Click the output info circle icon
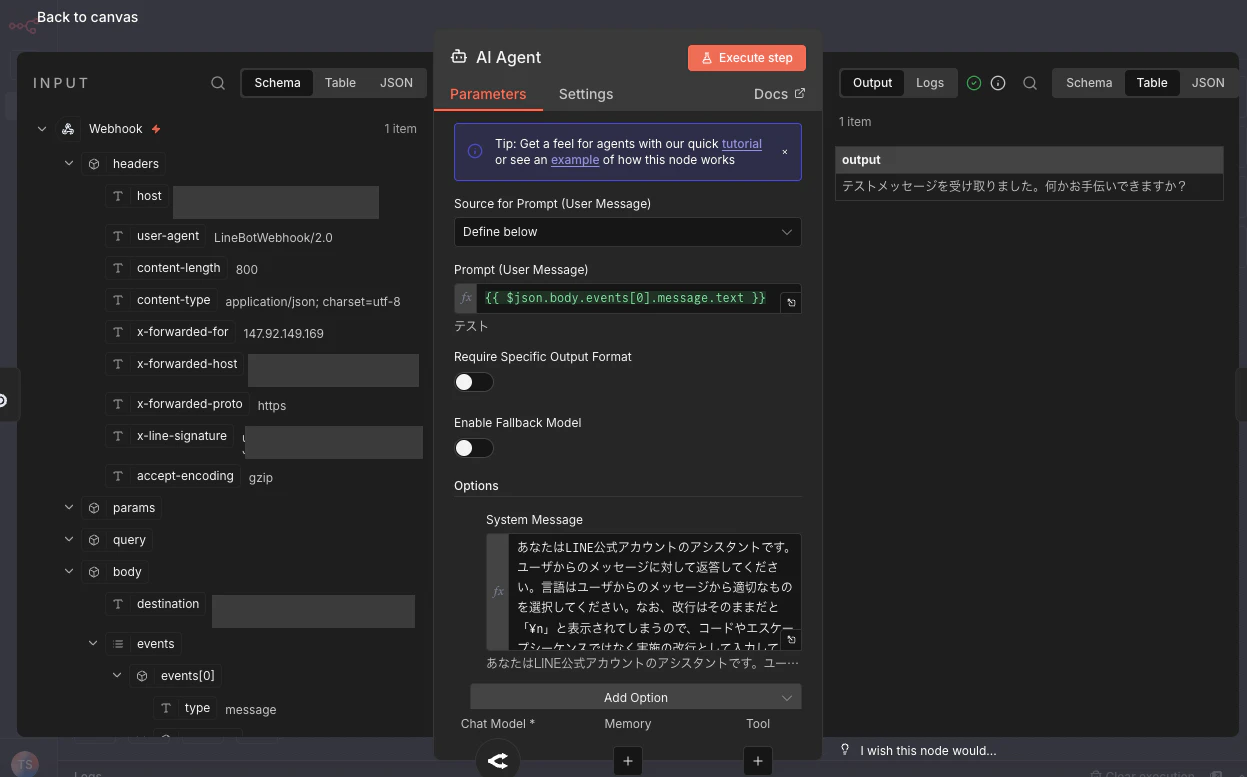1247x777 pixels. 998,83
